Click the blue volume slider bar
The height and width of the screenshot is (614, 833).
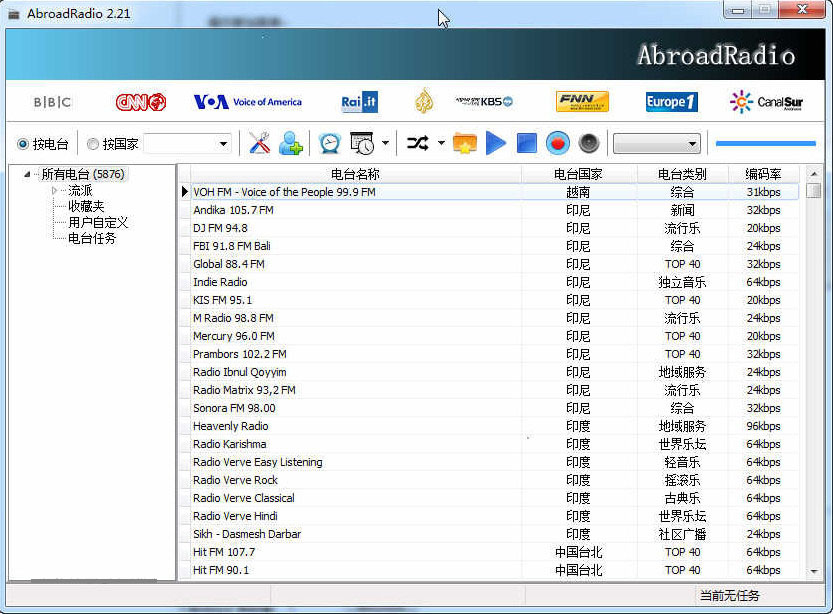(x=765, y=144)
